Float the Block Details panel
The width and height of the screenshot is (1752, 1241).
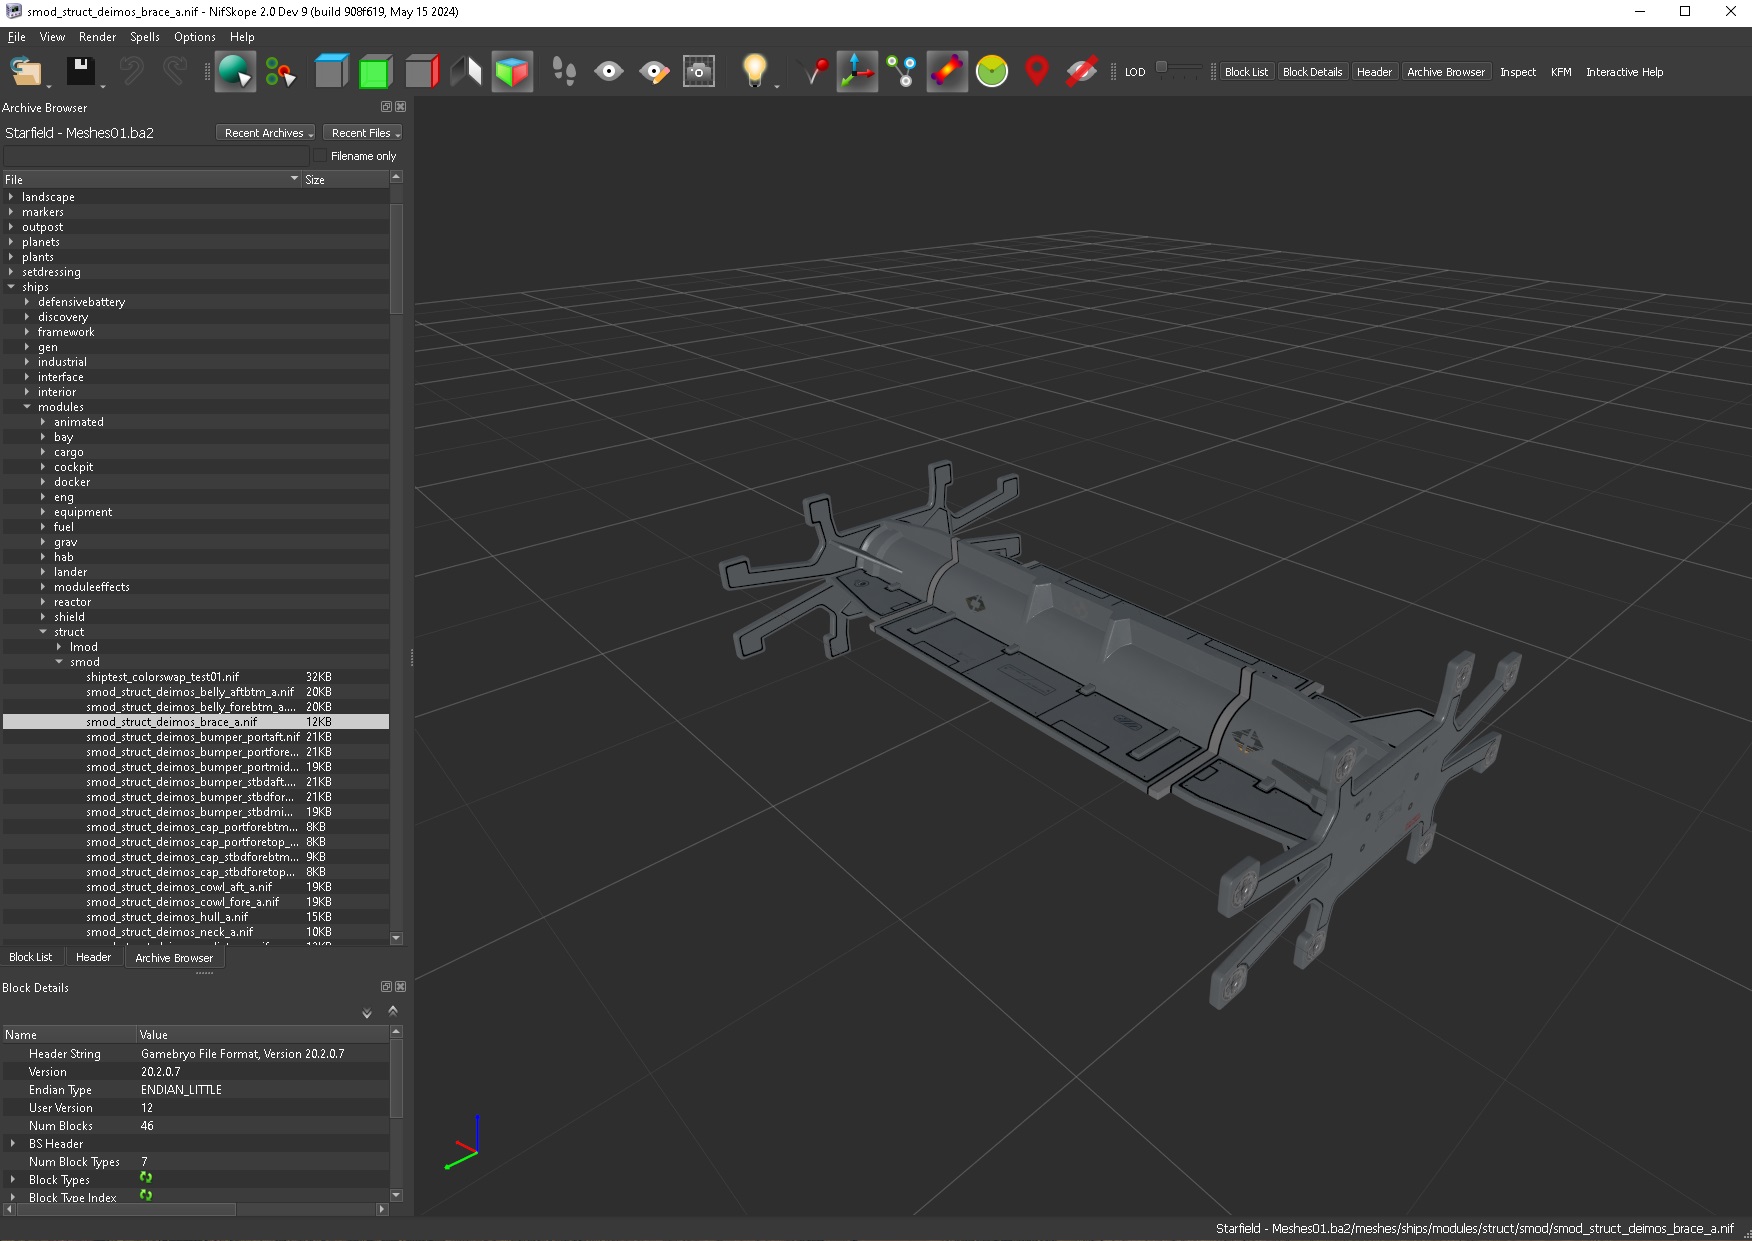(386, 987)
